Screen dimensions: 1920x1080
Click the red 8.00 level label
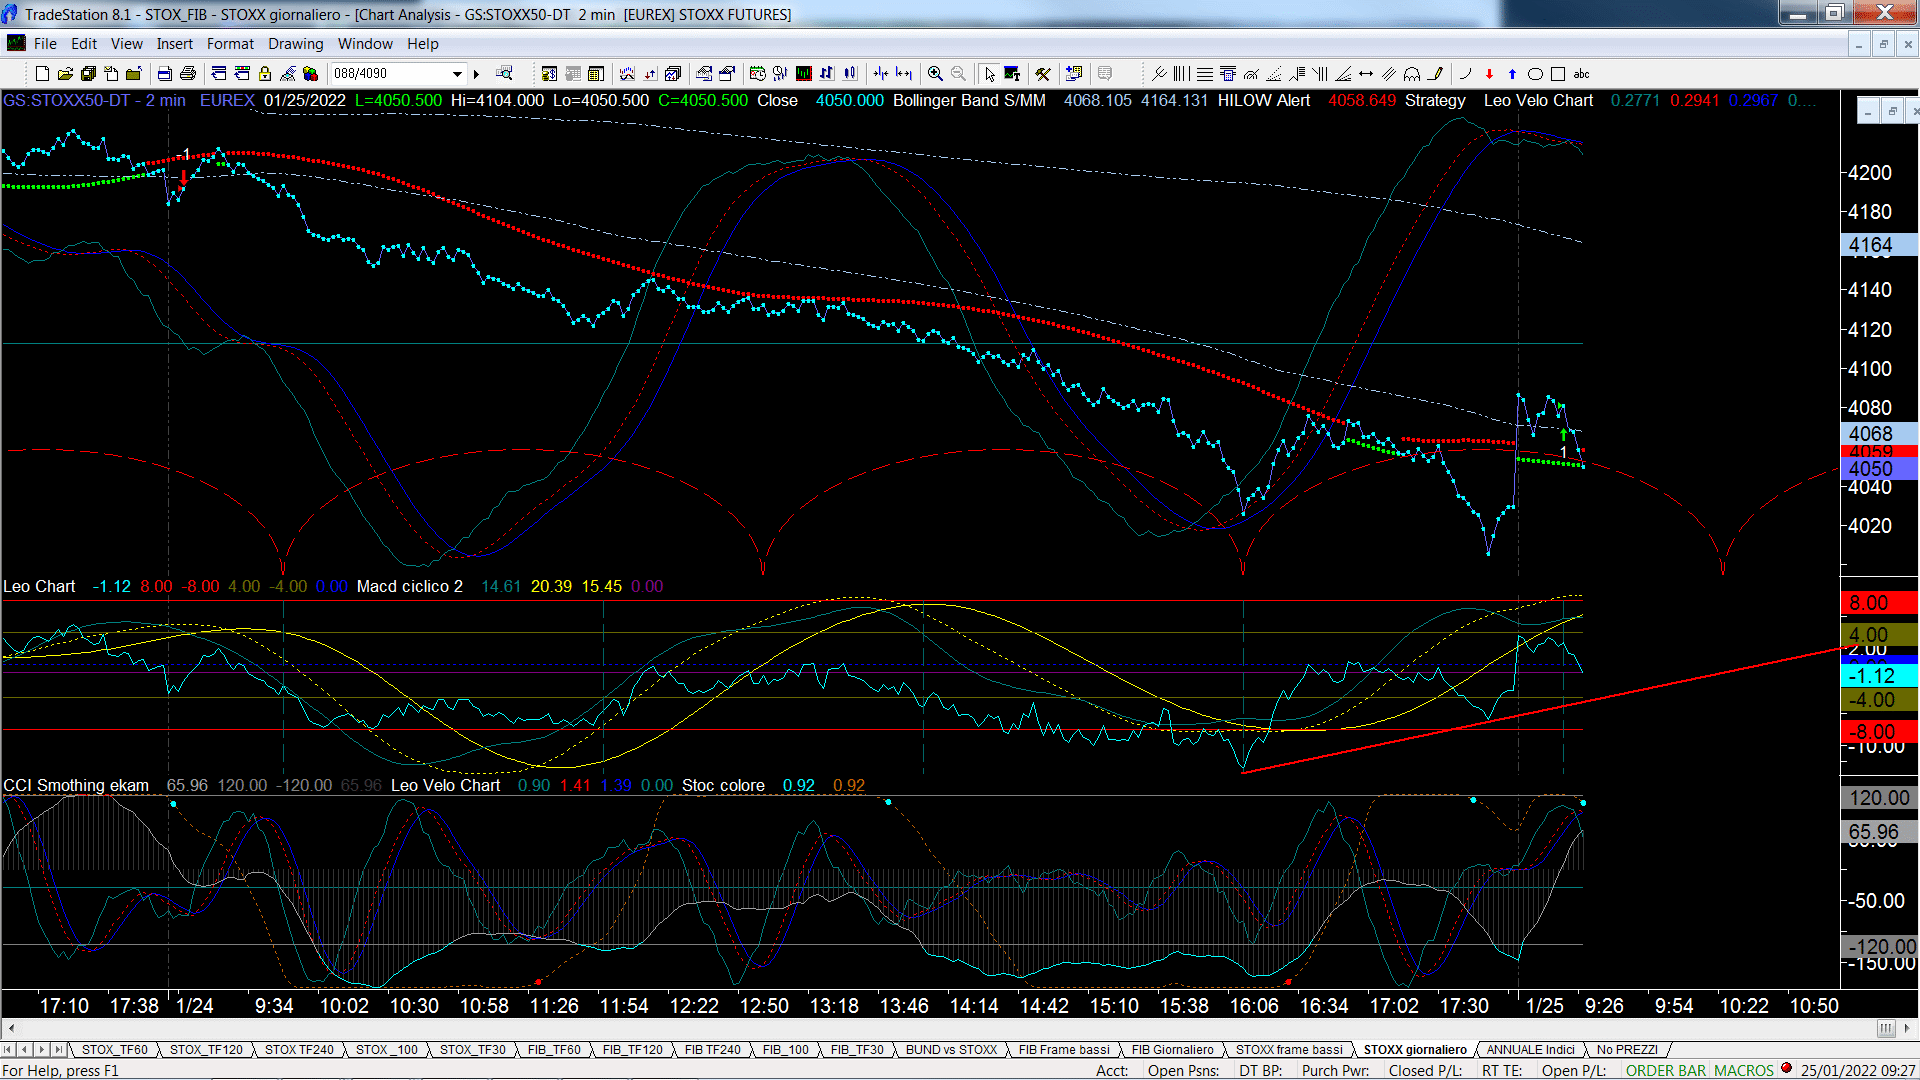click(1878, 603)
